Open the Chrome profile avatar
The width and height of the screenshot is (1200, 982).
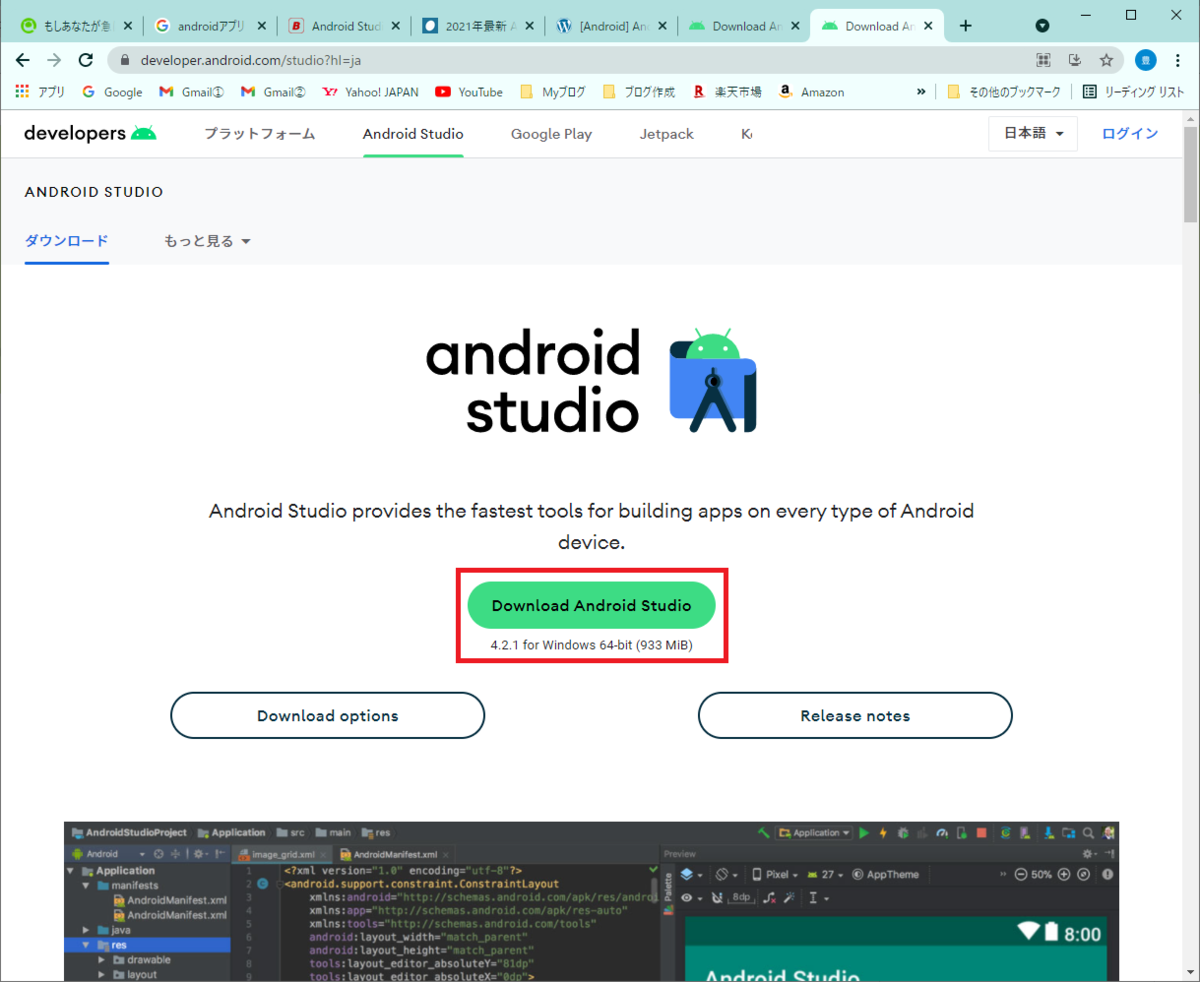1146,60
